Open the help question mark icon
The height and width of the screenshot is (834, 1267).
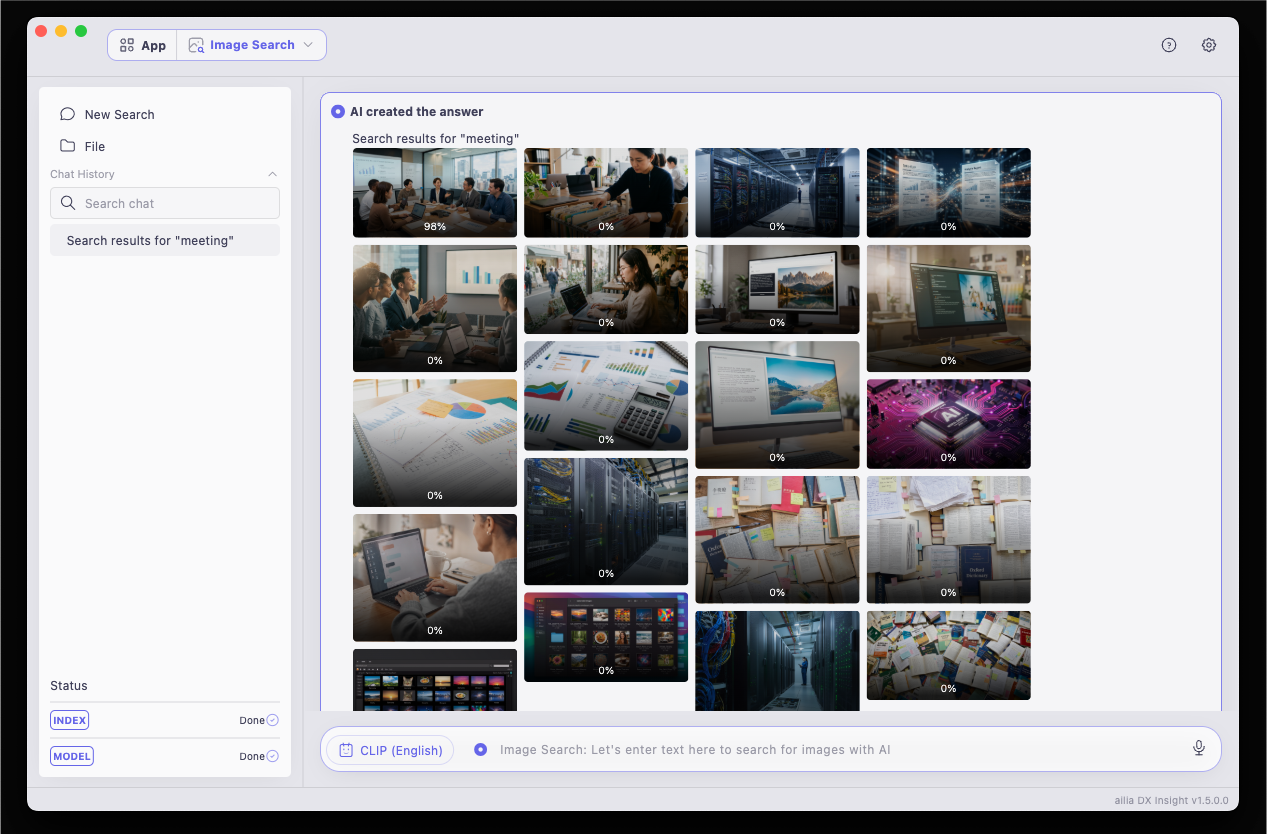(x=1169, y=45)
